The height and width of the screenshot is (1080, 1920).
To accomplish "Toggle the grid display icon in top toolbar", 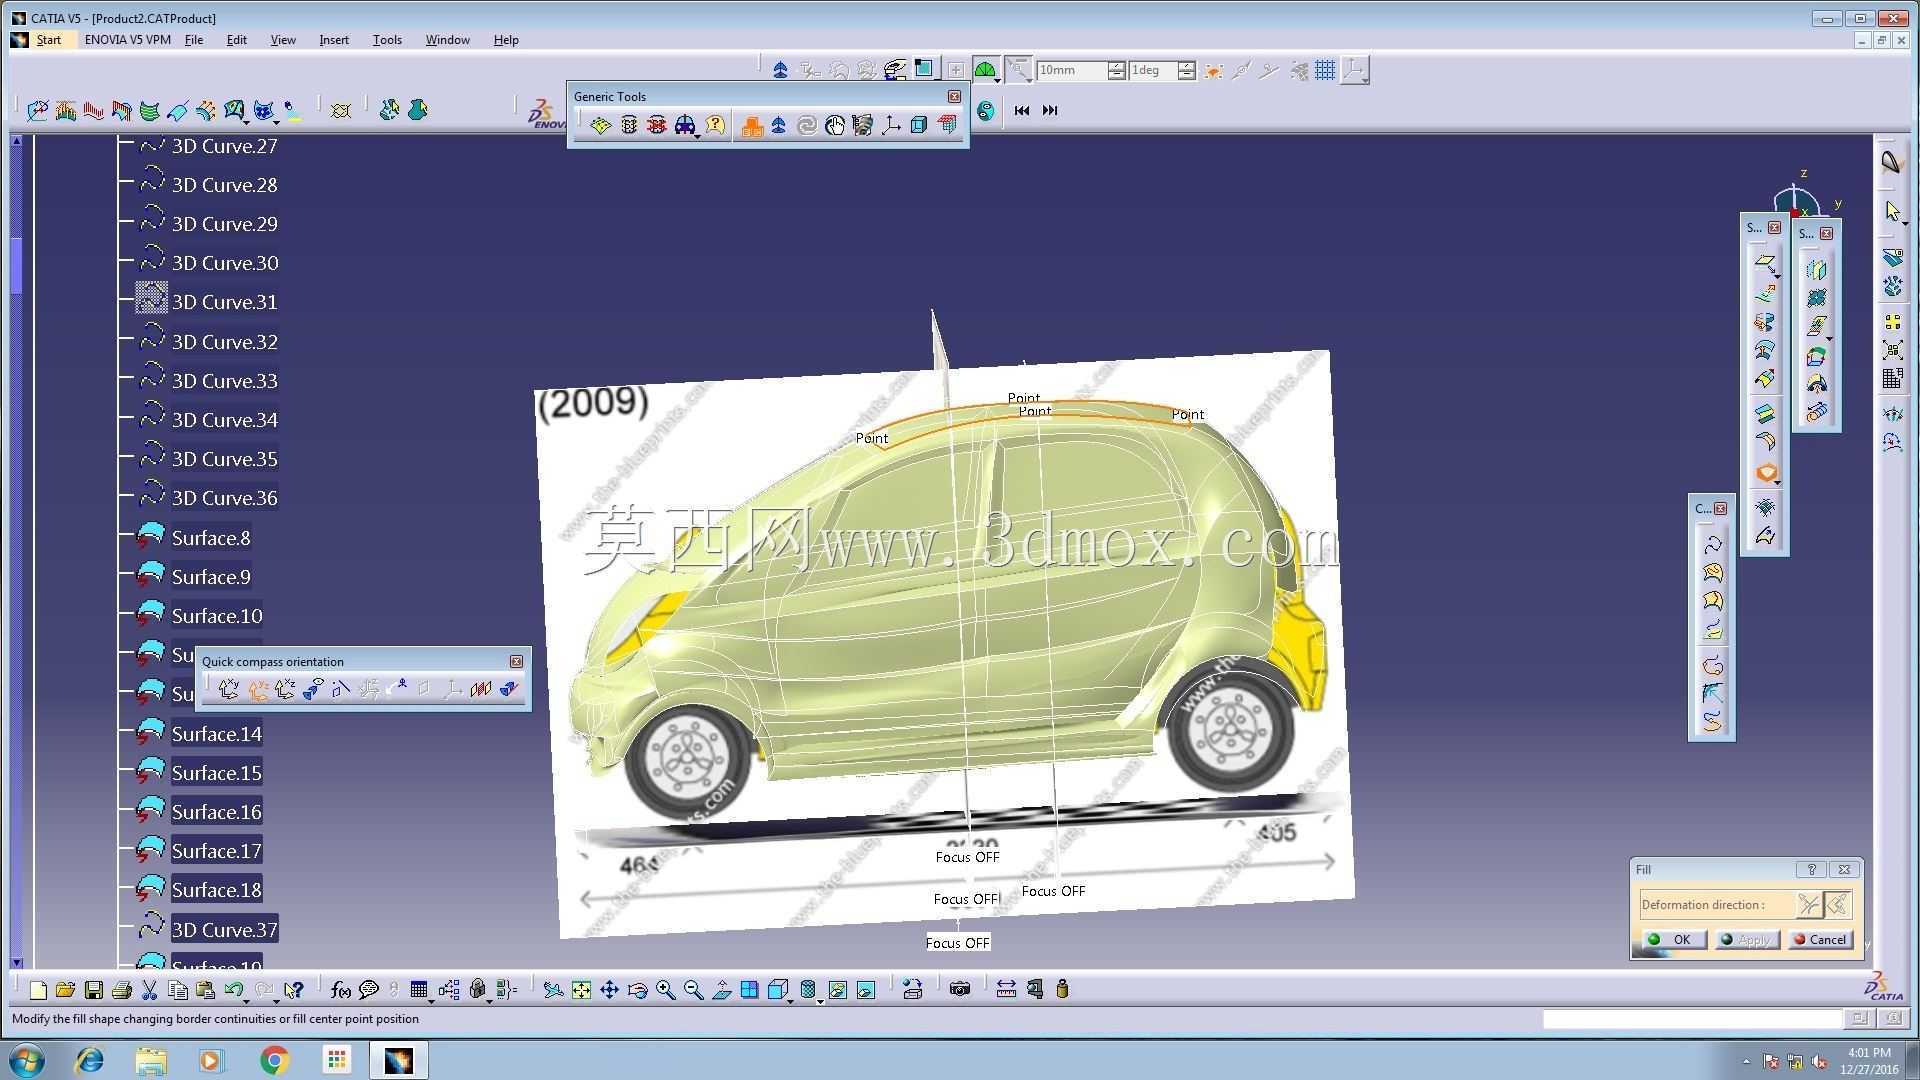I will tap(1325, 70).
